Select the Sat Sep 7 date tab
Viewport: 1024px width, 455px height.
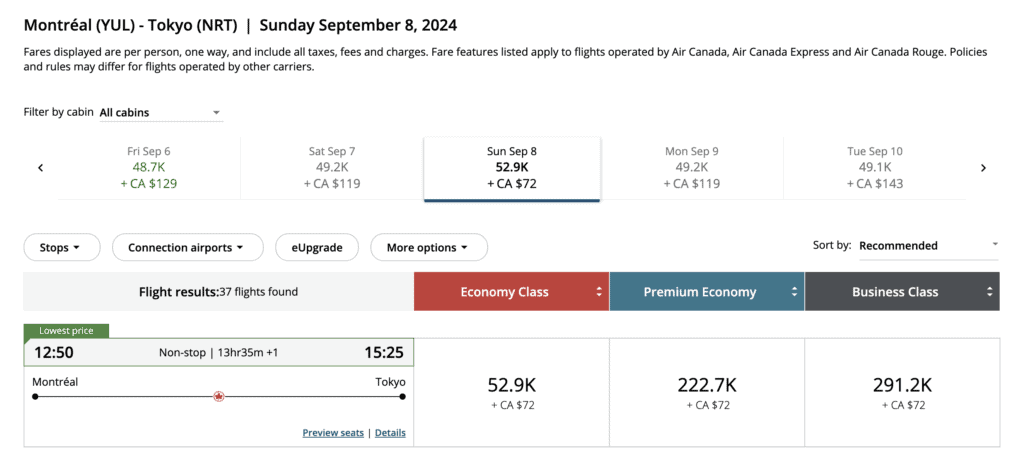[332, 167]
